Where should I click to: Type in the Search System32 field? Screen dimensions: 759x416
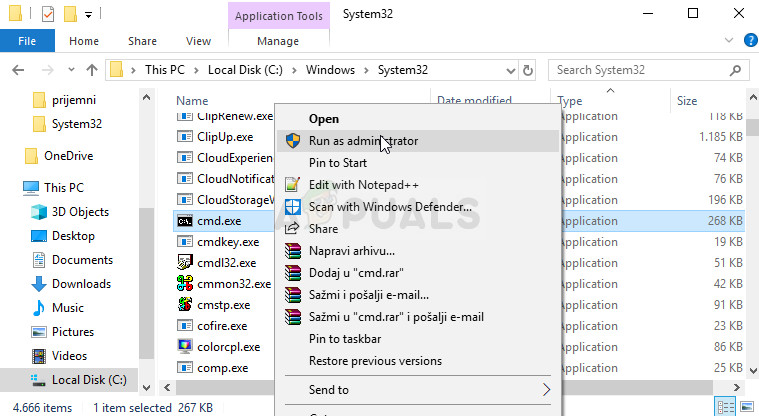point(638,70)
